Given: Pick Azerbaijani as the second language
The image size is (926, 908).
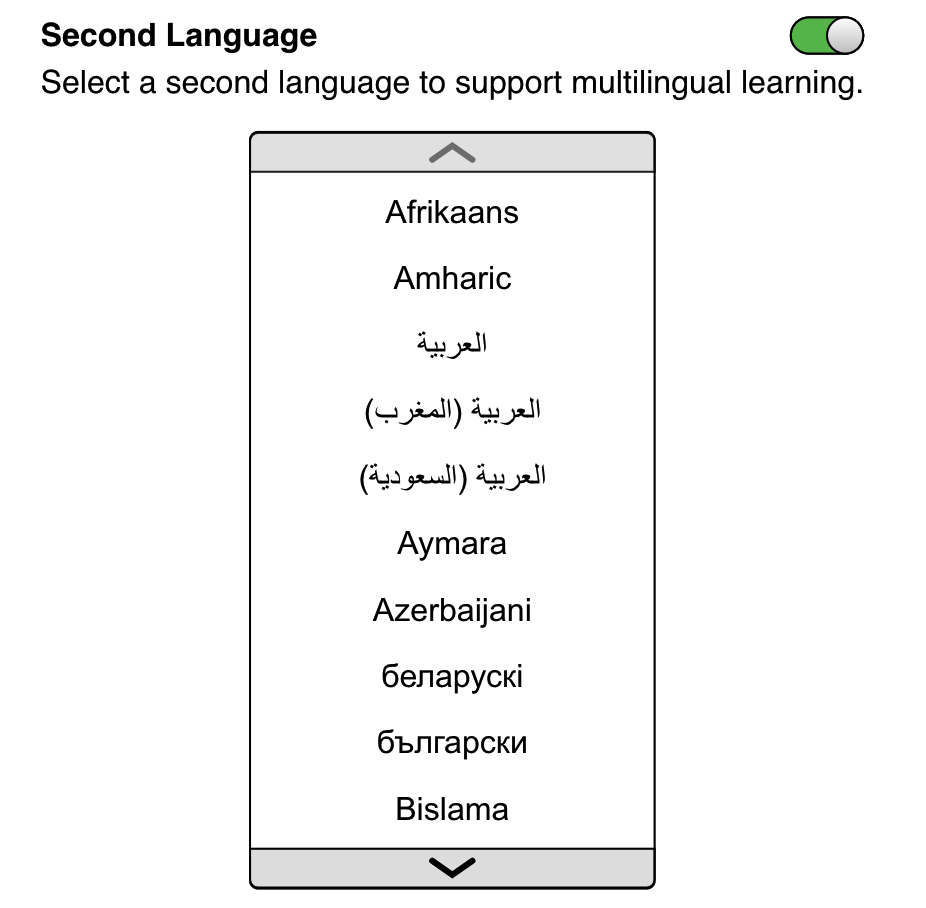Looking at the screenshot, I should (x=452, y=609).
